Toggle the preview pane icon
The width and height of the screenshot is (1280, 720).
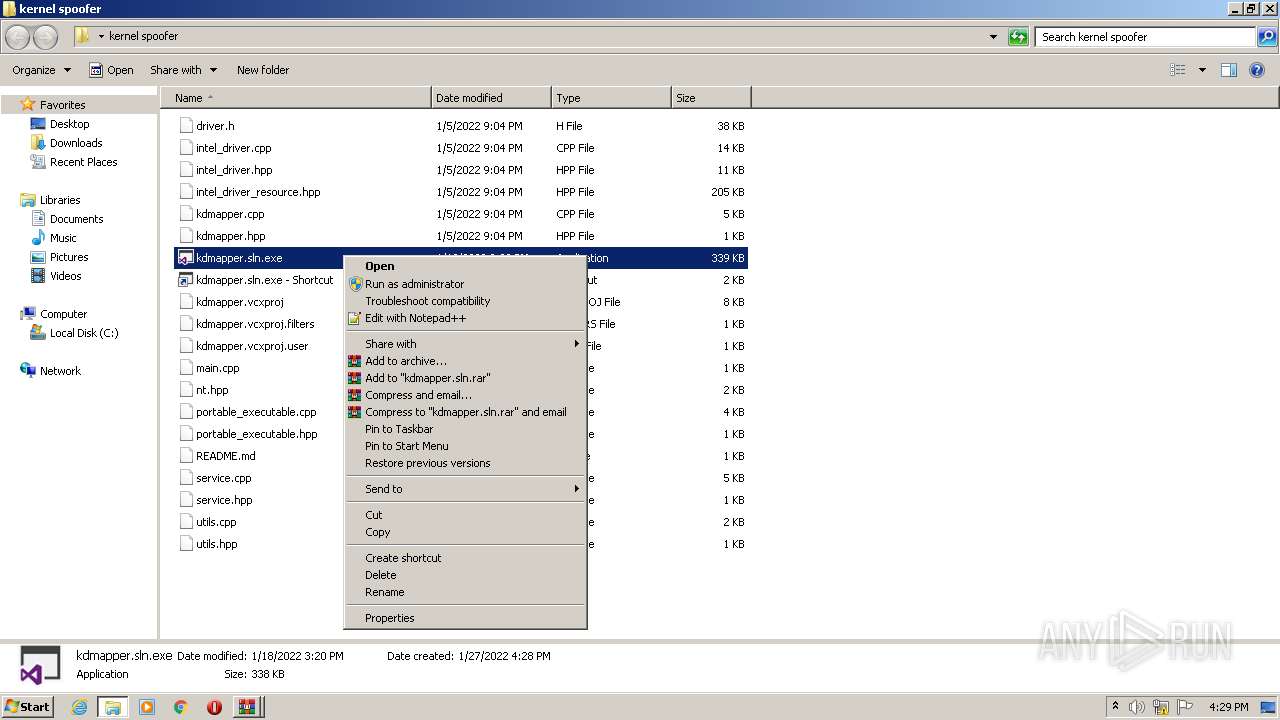coord(1229,70)
